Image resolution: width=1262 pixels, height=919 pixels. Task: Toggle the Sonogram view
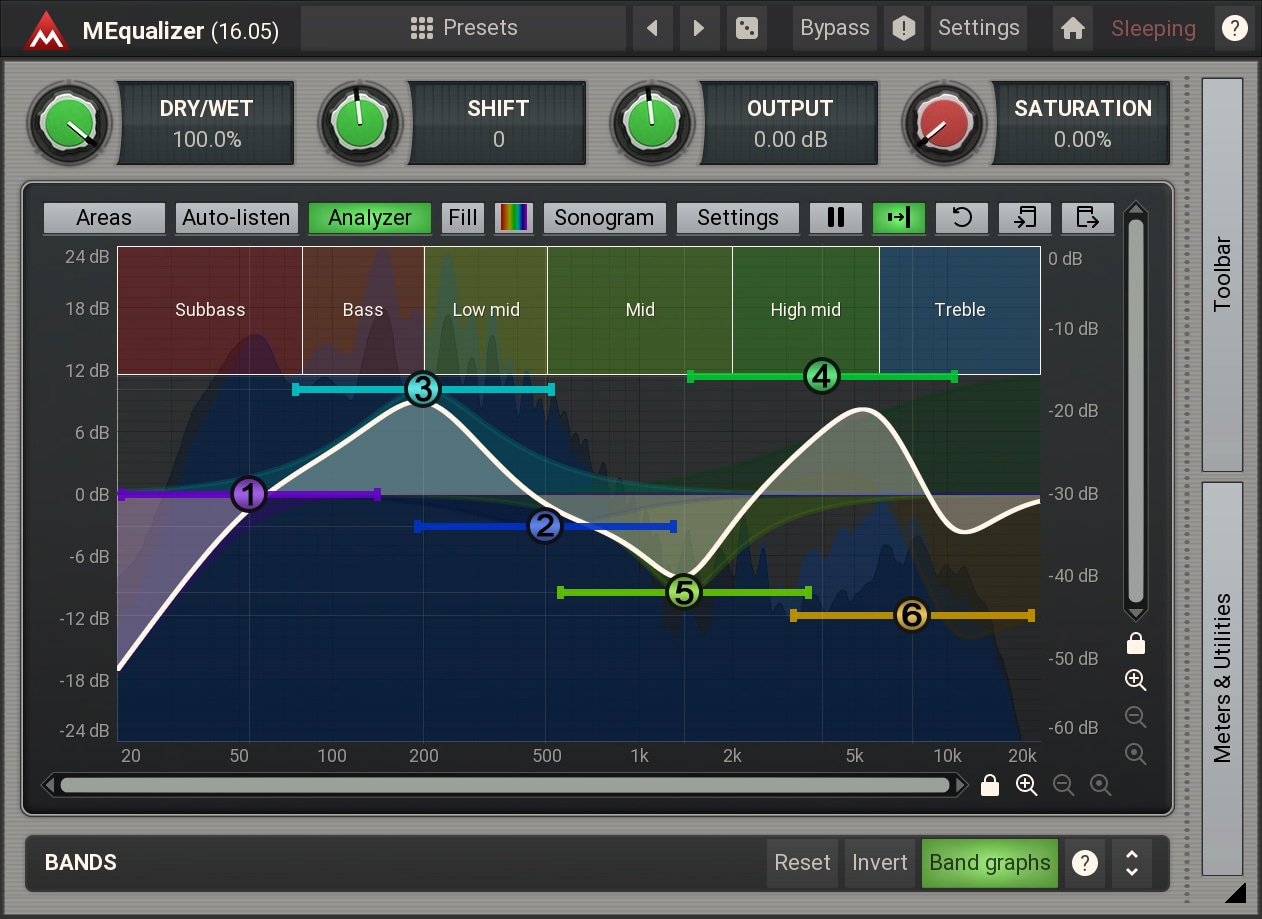604,218
